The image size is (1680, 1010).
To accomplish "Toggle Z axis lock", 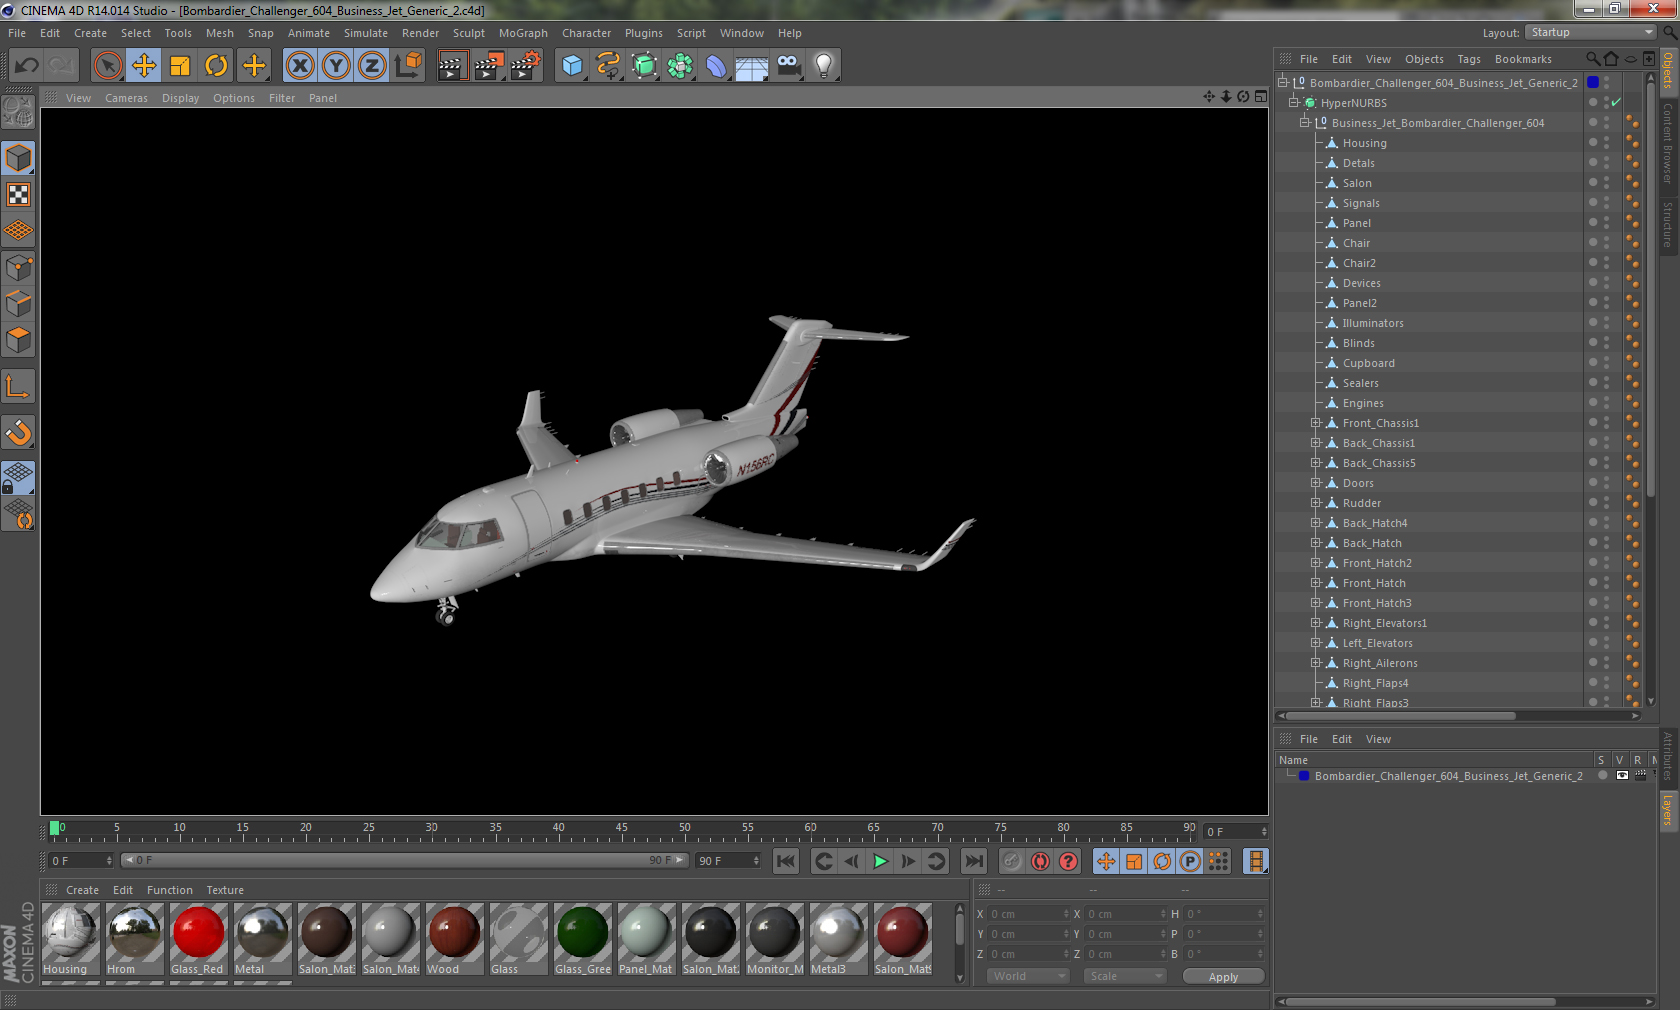I will pyautogui.click(x=372, y=66).
